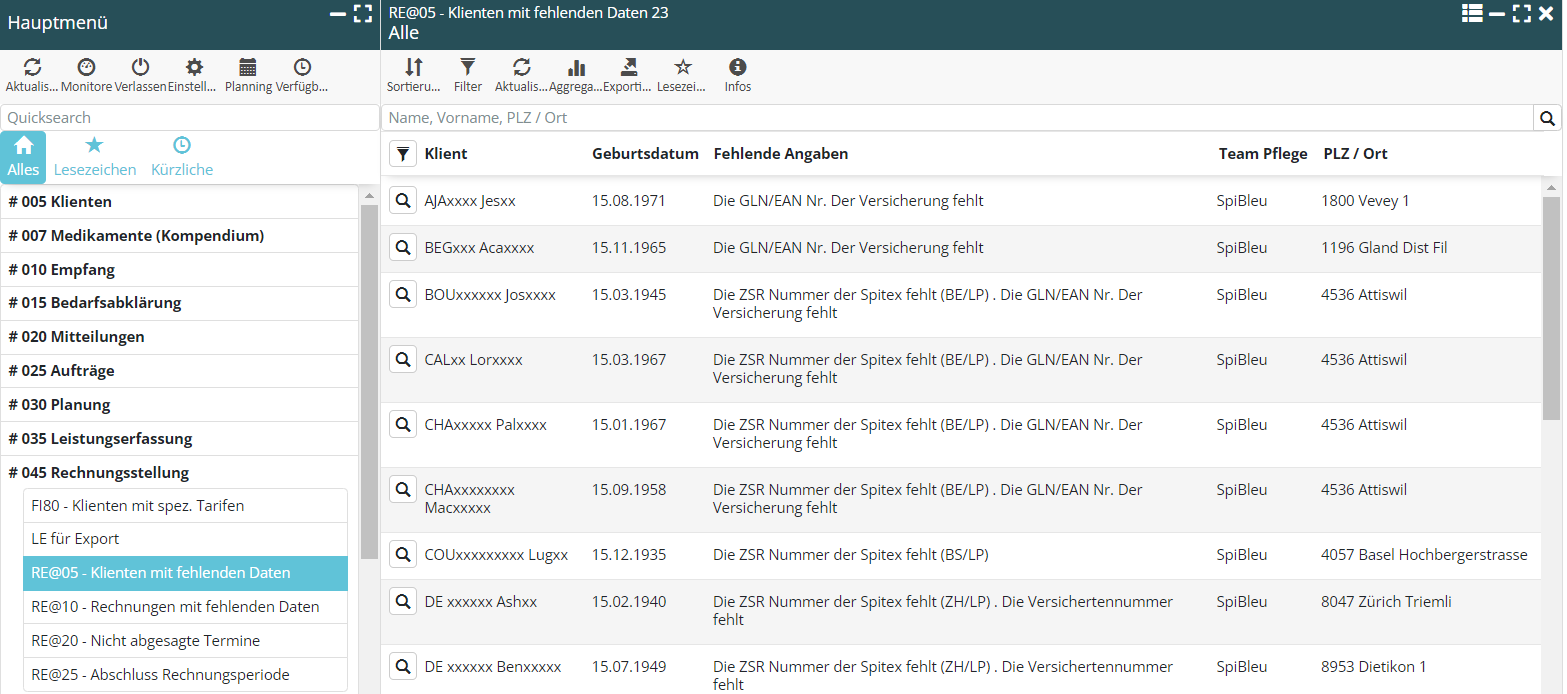Toggle column filter beside Klient header

(403, 154)
